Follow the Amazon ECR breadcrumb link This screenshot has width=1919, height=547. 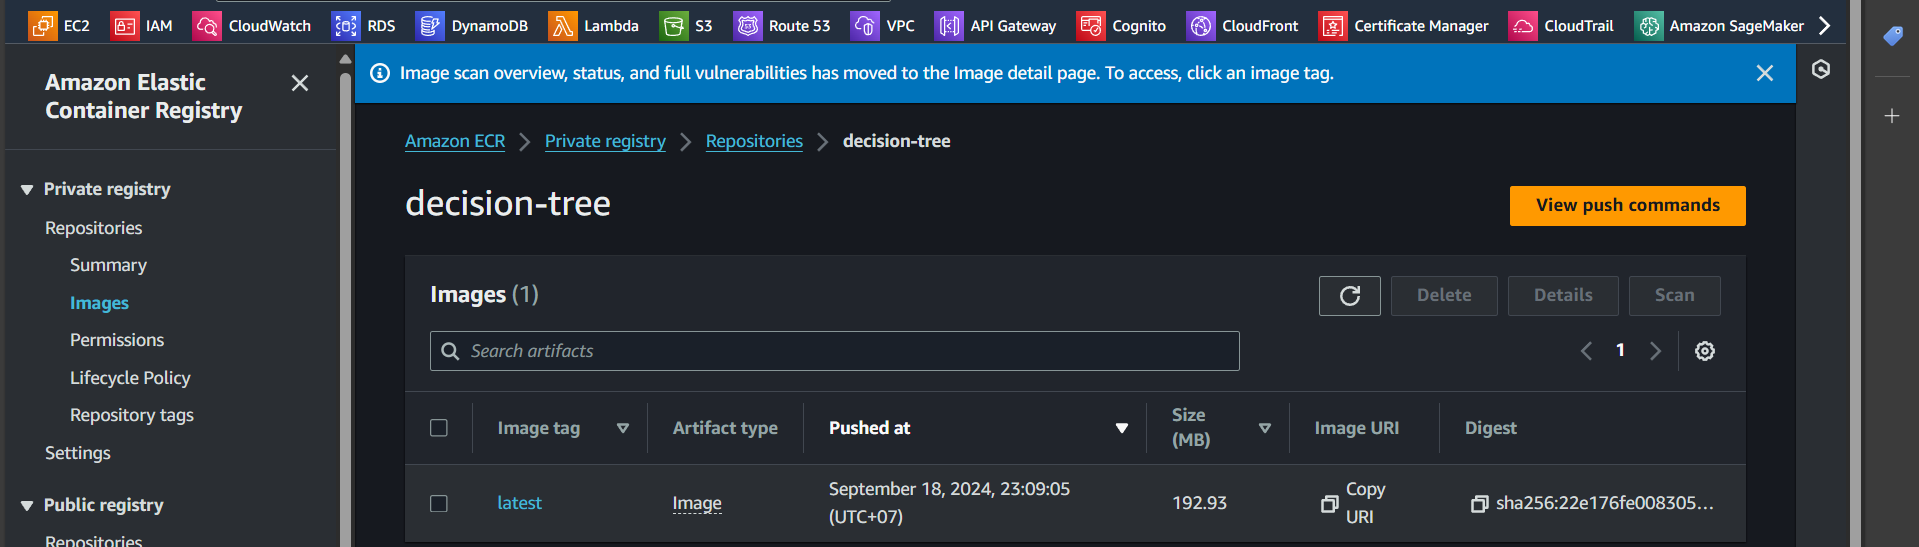click(455, 141)
